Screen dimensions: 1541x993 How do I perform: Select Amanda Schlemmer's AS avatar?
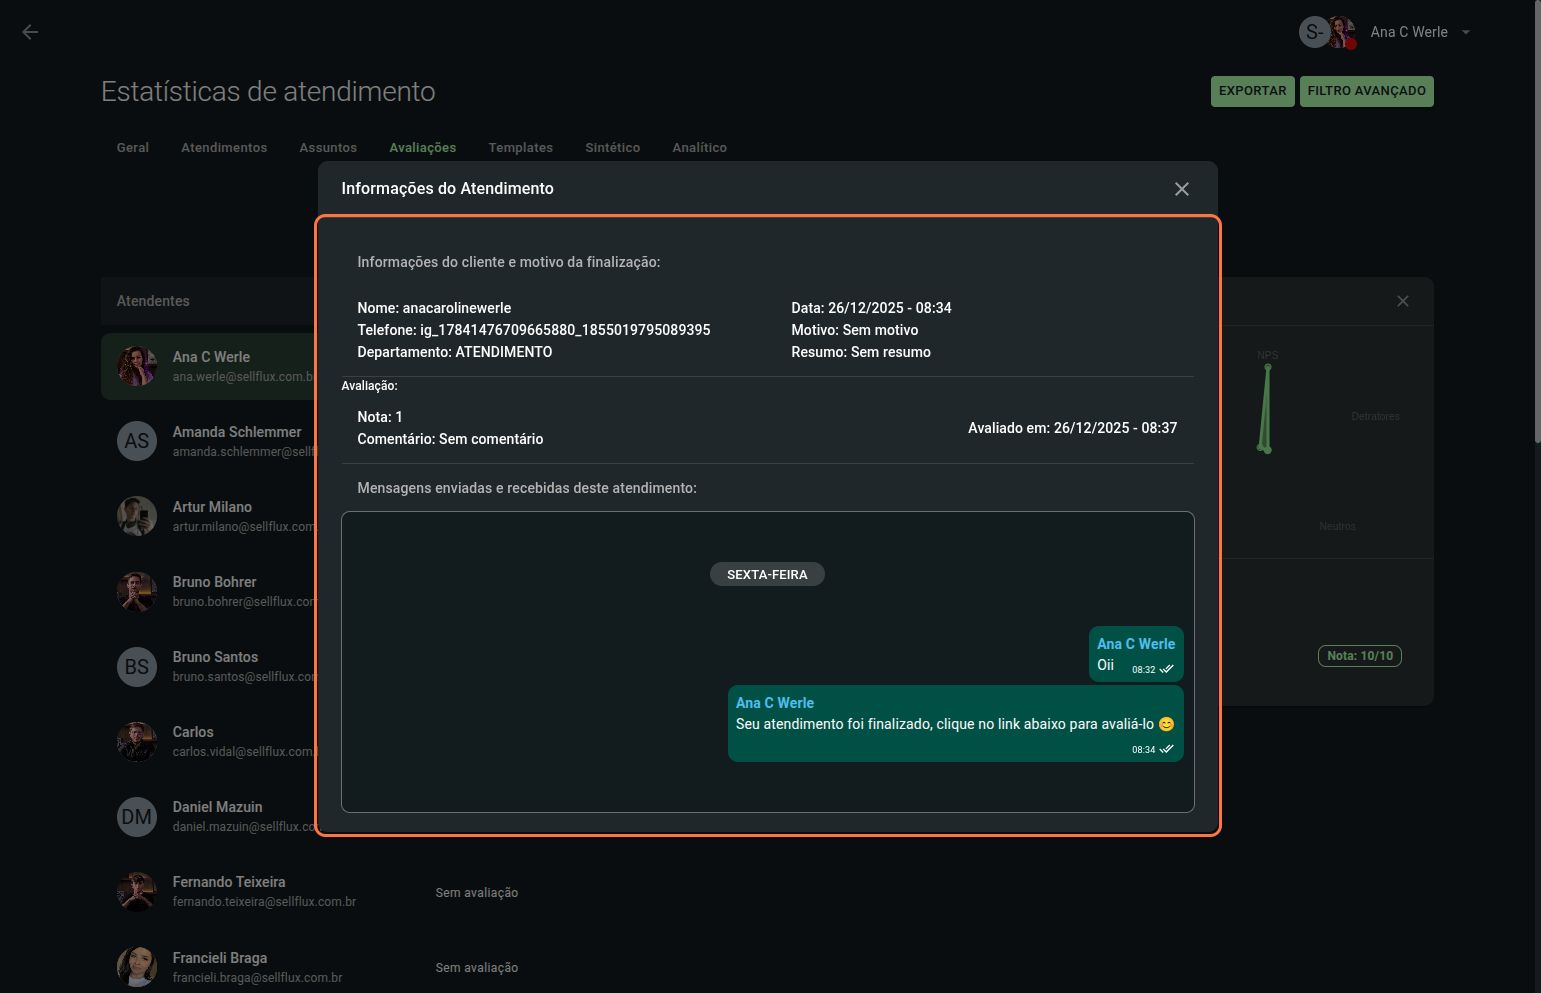pyautogui.click(x=137, y=441)
